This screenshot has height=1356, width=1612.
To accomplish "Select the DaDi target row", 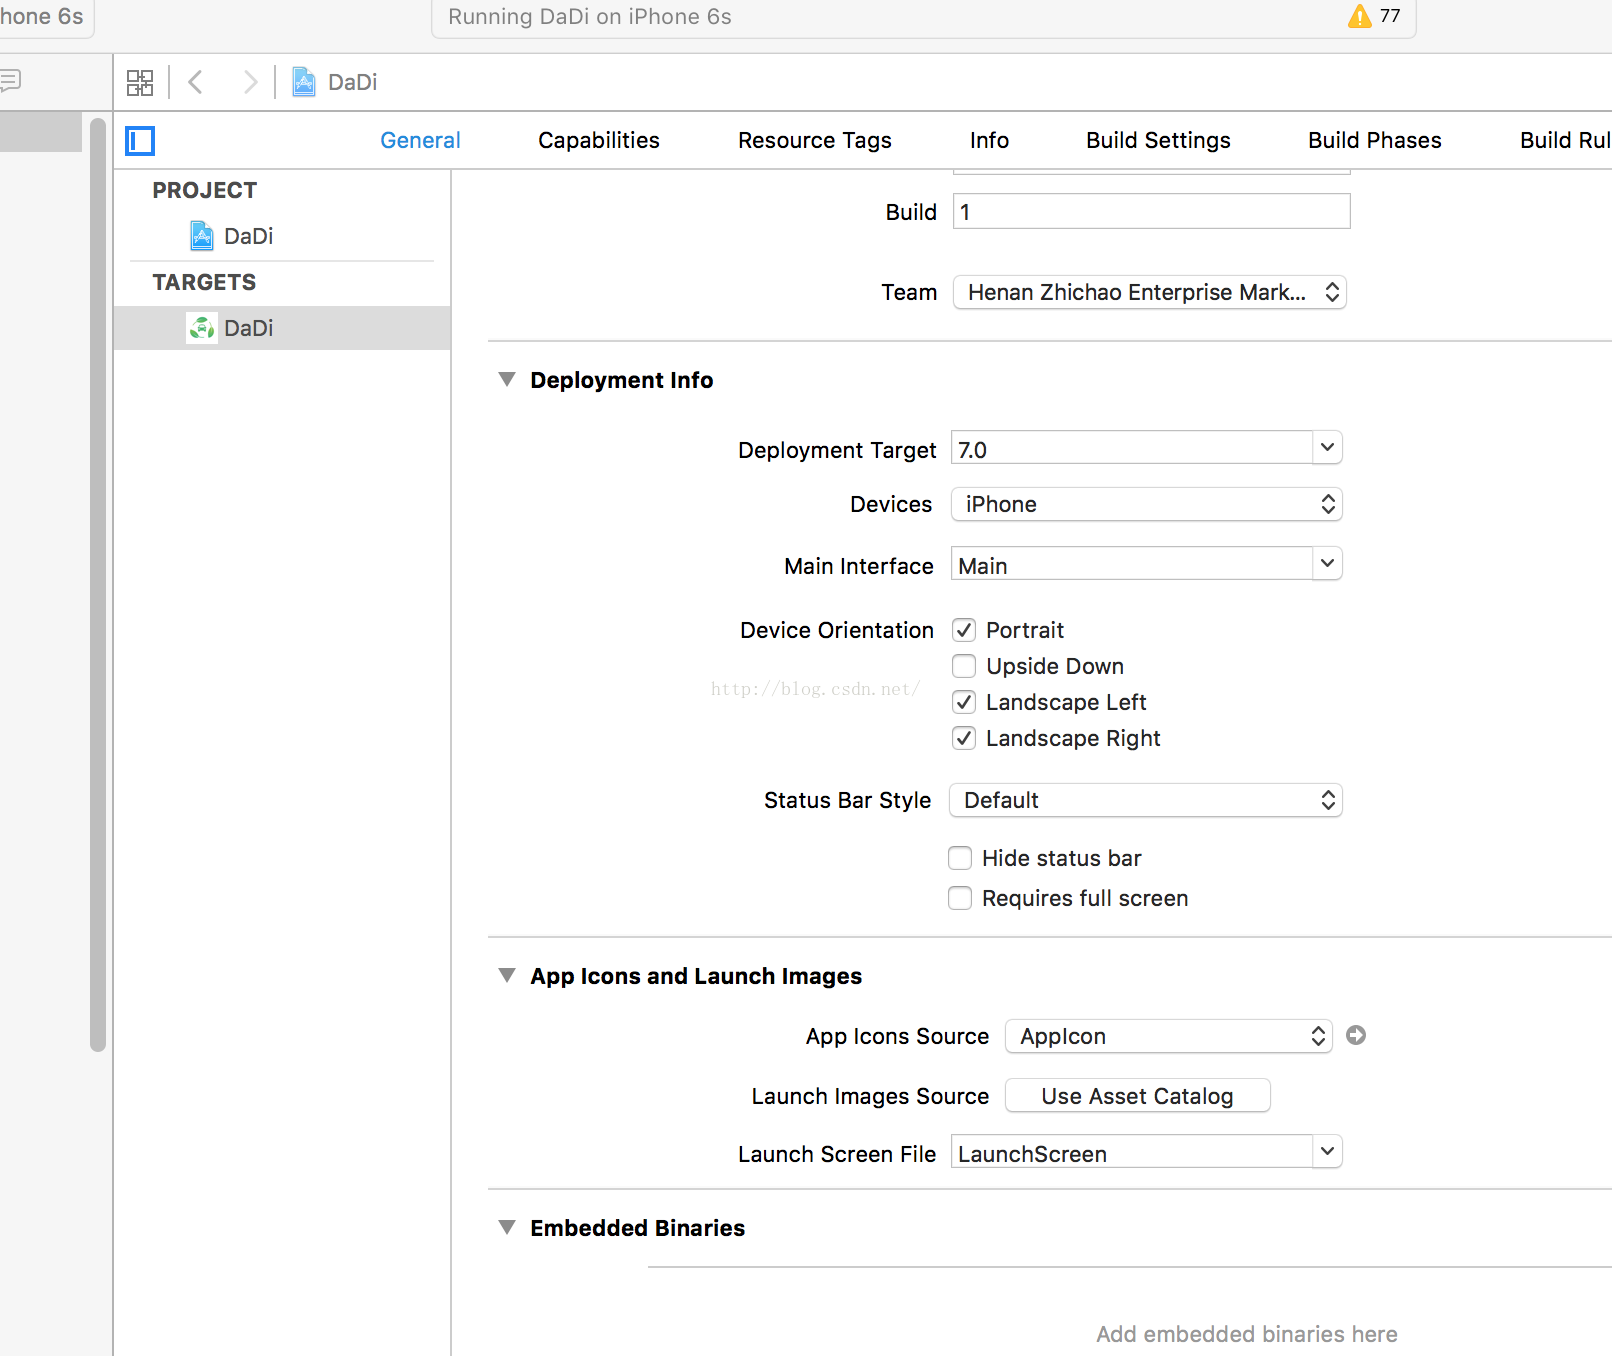I will 282,328.
